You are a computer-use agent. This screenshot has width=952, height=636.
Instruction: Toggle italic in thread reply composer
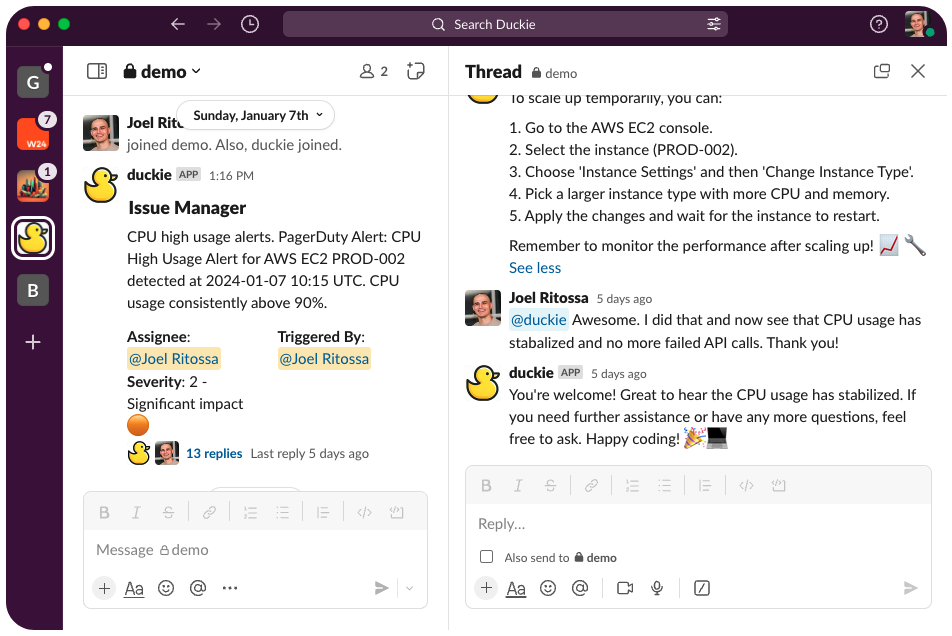point(518,485)
